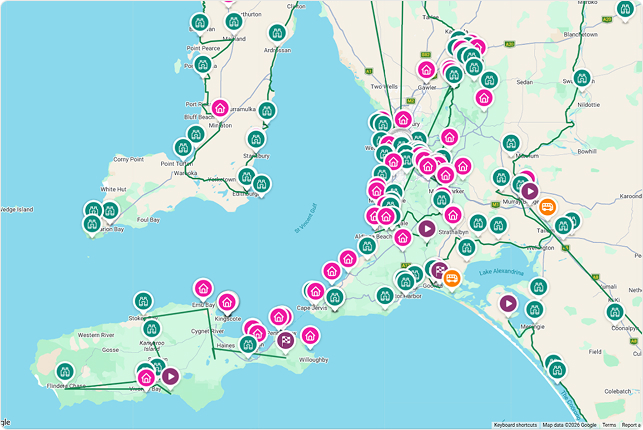Click binoculars marker at Stokes Bay
643x430 pixels.
(x=143, y=302)
